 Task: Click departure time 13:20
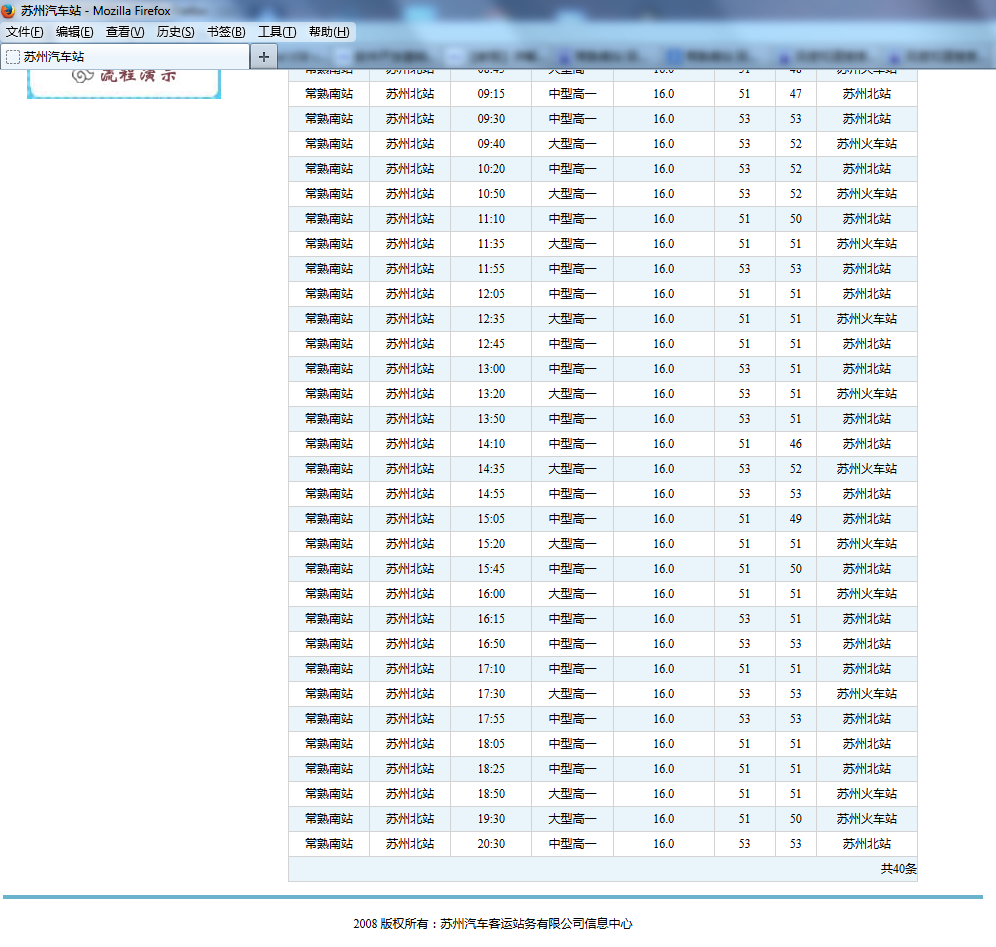[491, 394]
